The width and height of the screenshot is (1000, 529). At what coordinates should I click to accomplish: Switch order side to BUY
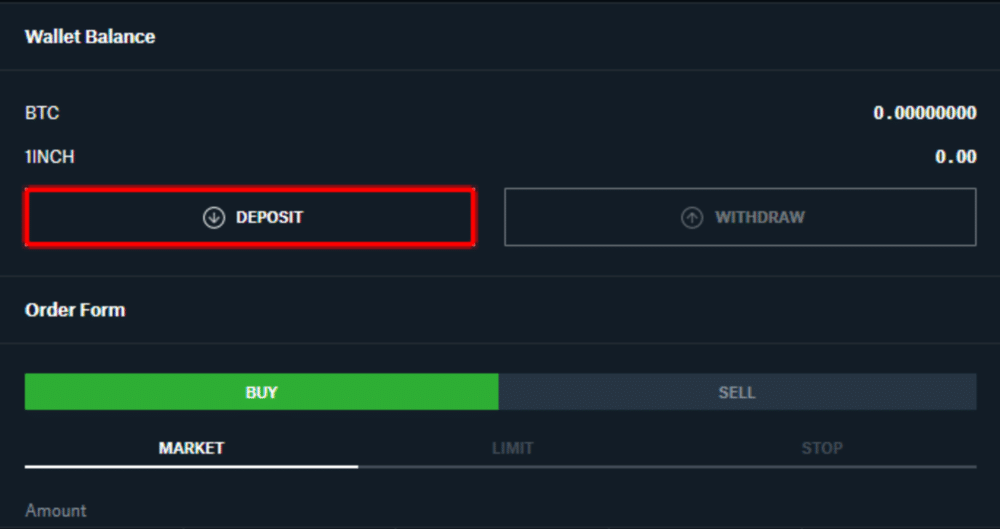click(261, 392)
